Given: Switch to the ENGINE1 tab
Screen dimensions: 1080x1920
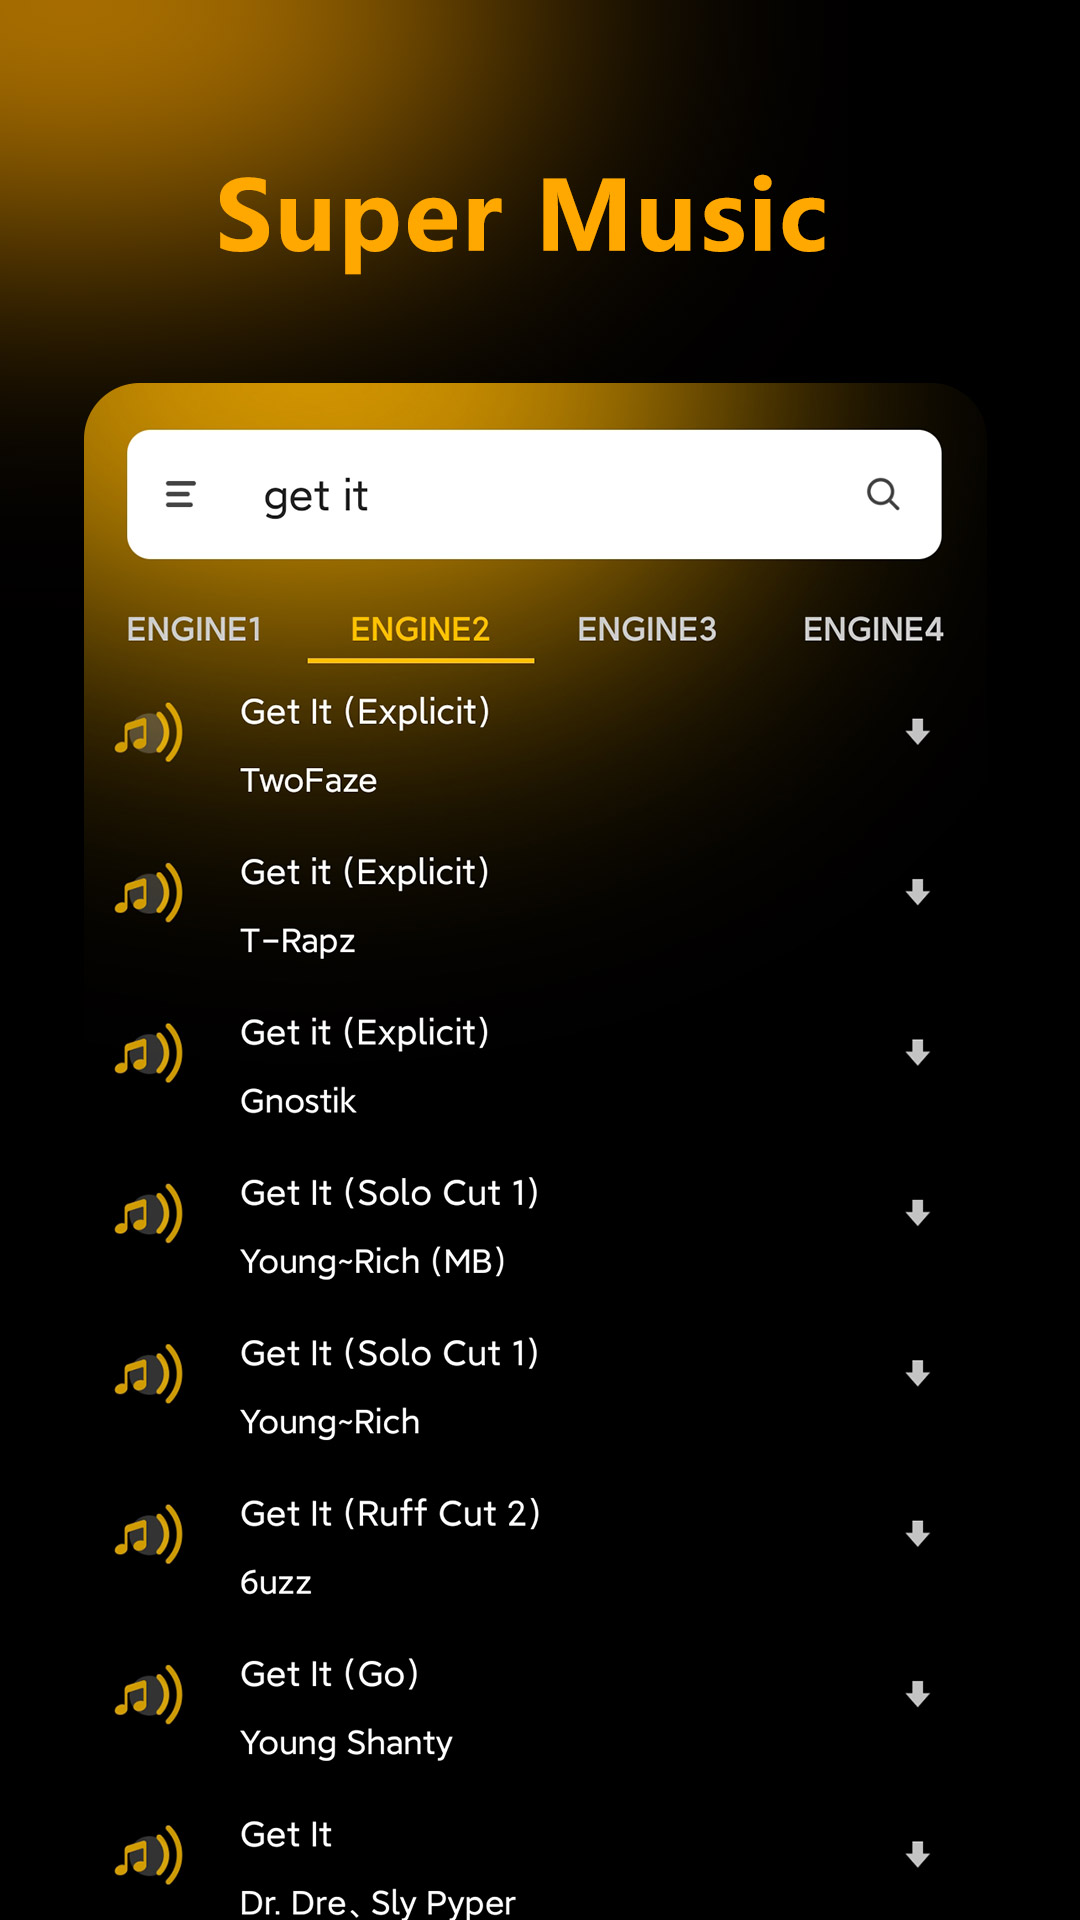Looking at the screenshot, I should [194, 629].
